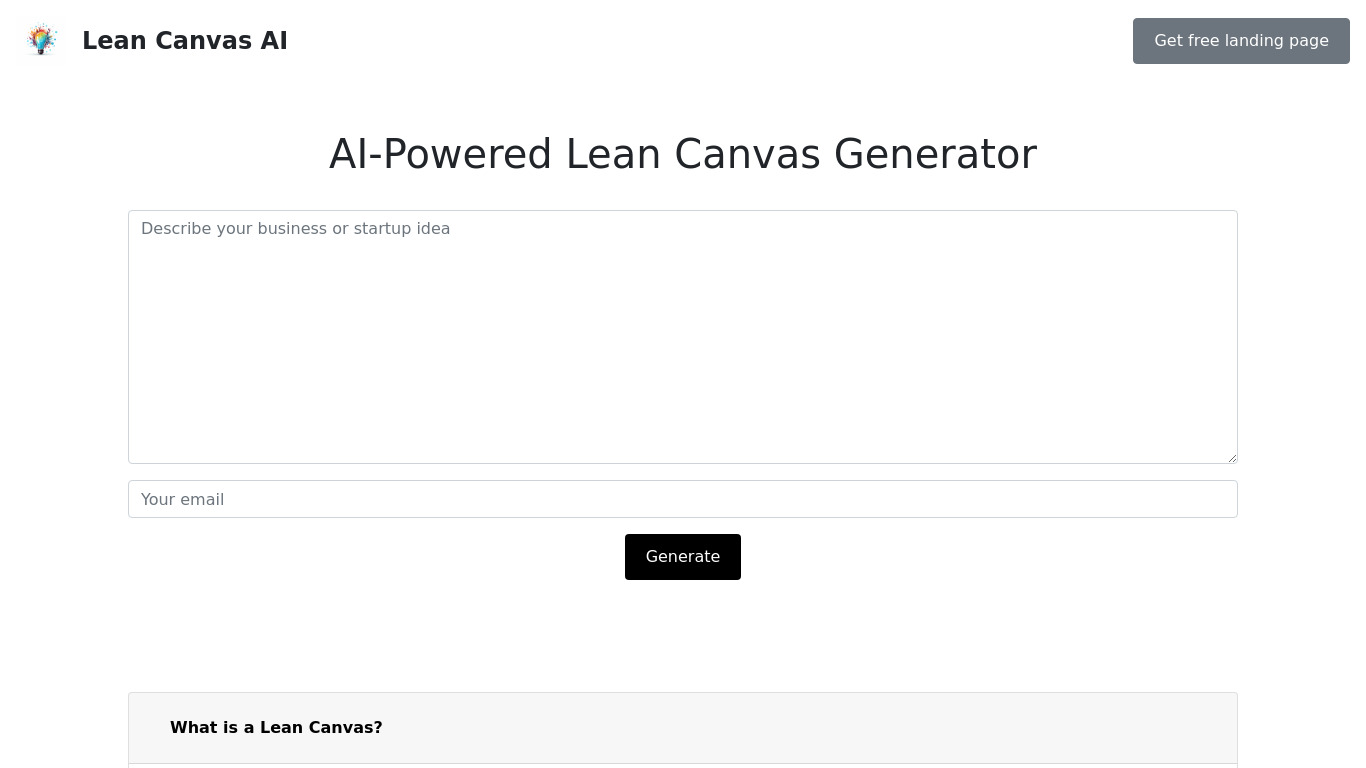Click the gray button in the top-right header

point(1240,41)
